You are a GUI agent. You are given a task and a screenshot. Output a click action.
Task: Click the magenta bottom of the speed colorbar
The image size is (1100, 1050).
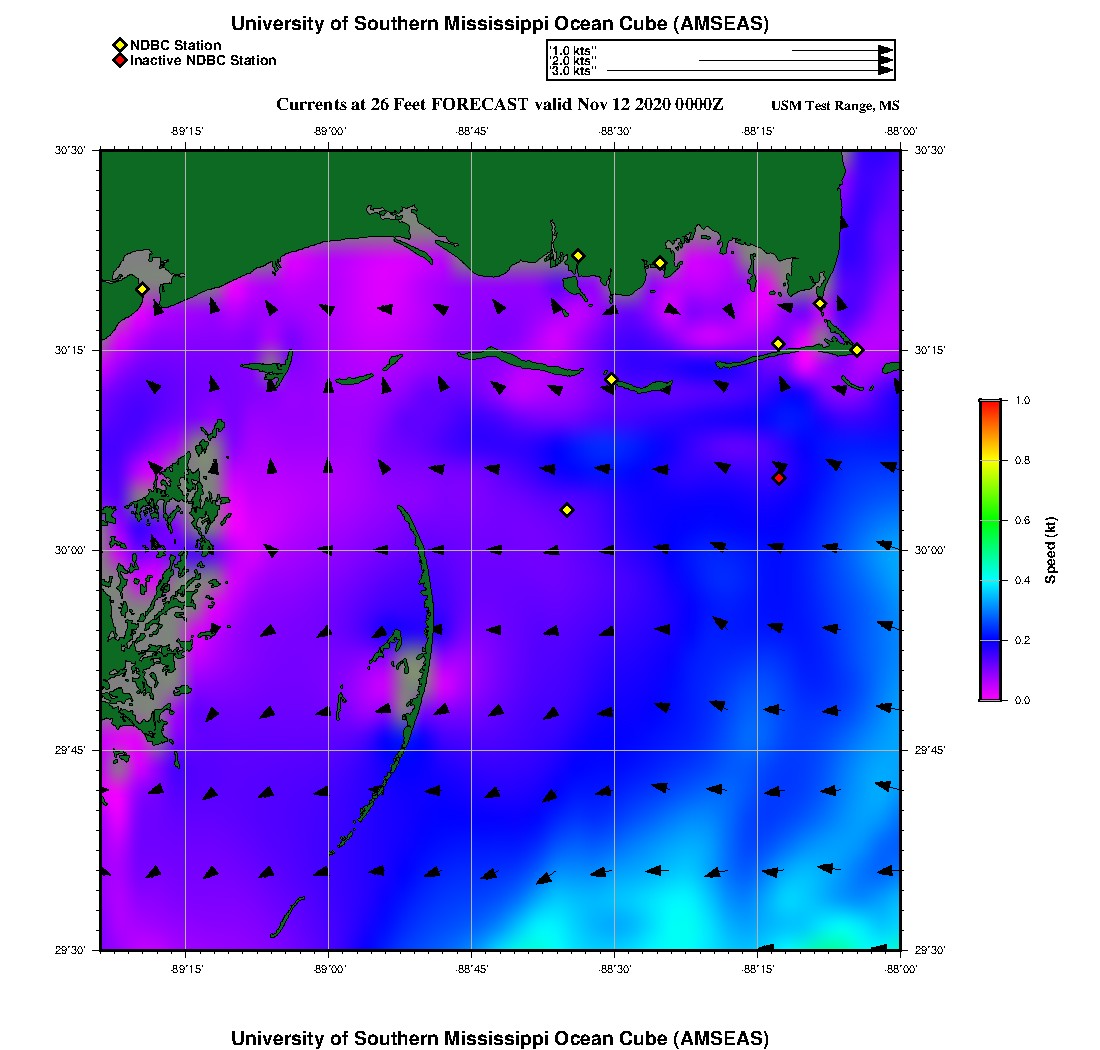990,694
